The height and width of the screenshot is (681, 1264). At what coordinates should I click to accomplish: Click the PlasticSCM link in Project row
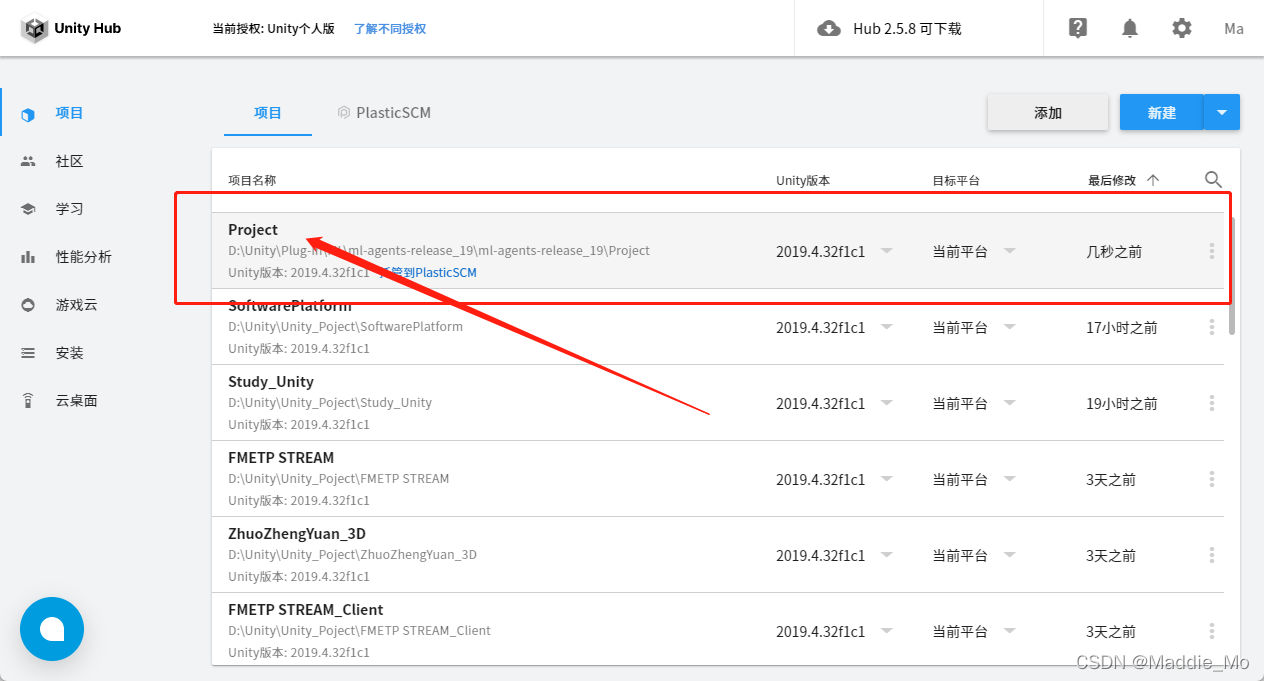428,272
